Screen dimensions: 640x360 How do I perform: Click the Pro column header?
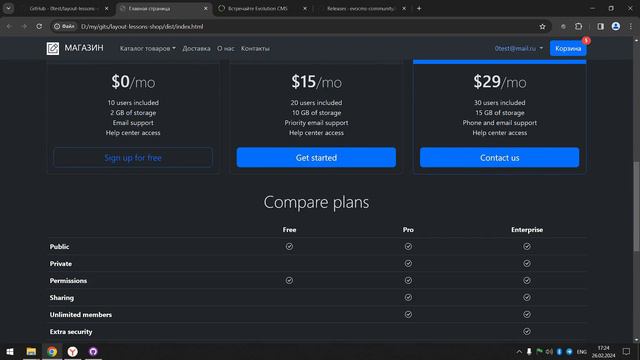[408, 229]
